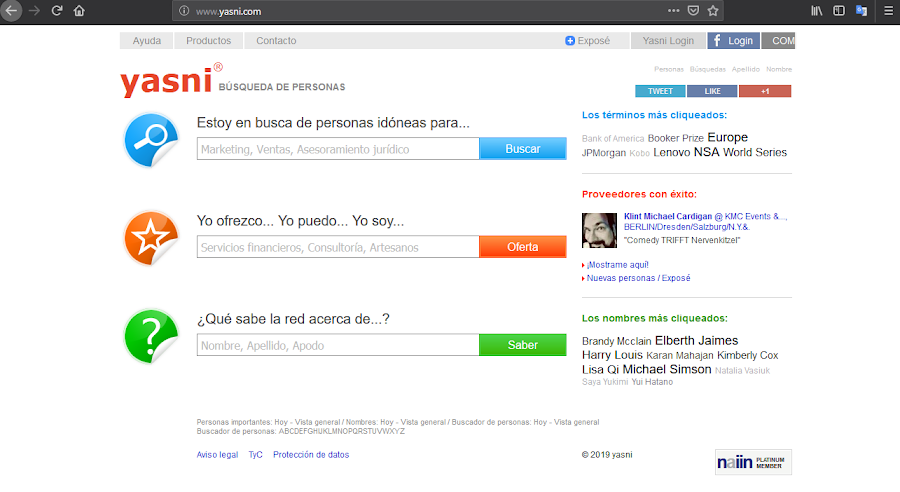Open the Klint Michael Cardigan profile link
900x492 pixels.
(668, 216)
